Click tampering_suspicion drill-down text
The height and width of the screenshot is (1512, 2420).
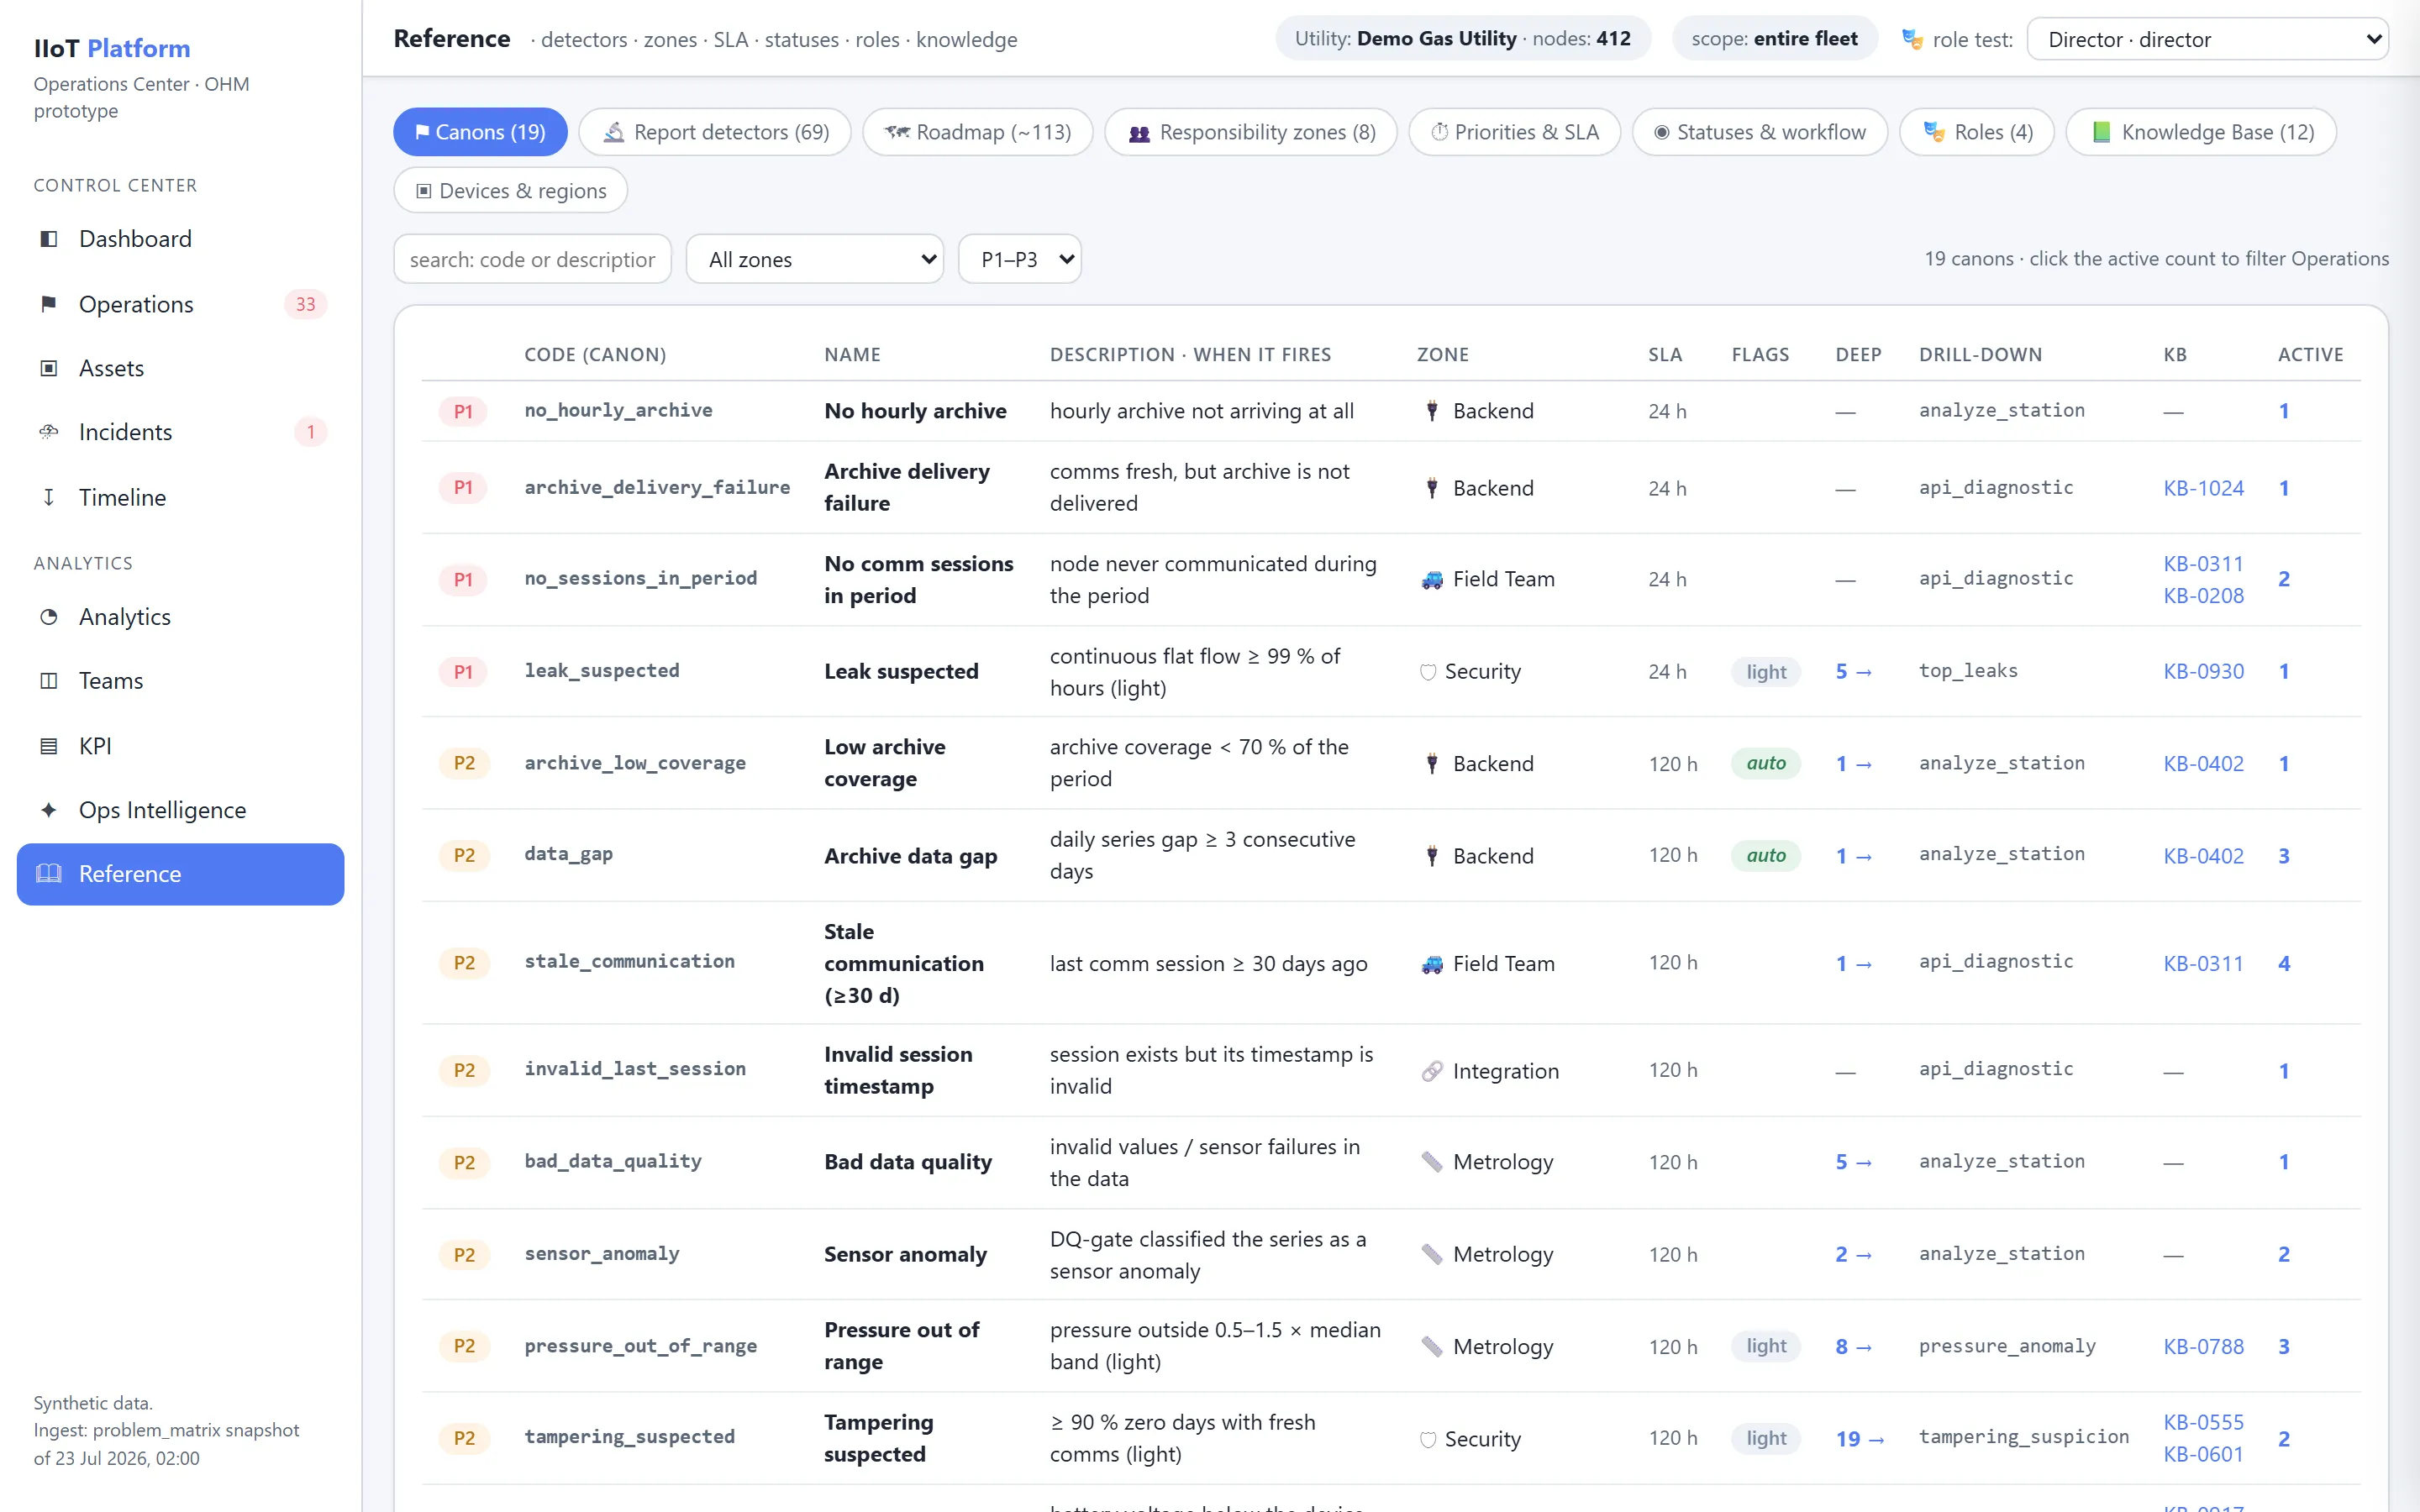tap(2023, 1437)
